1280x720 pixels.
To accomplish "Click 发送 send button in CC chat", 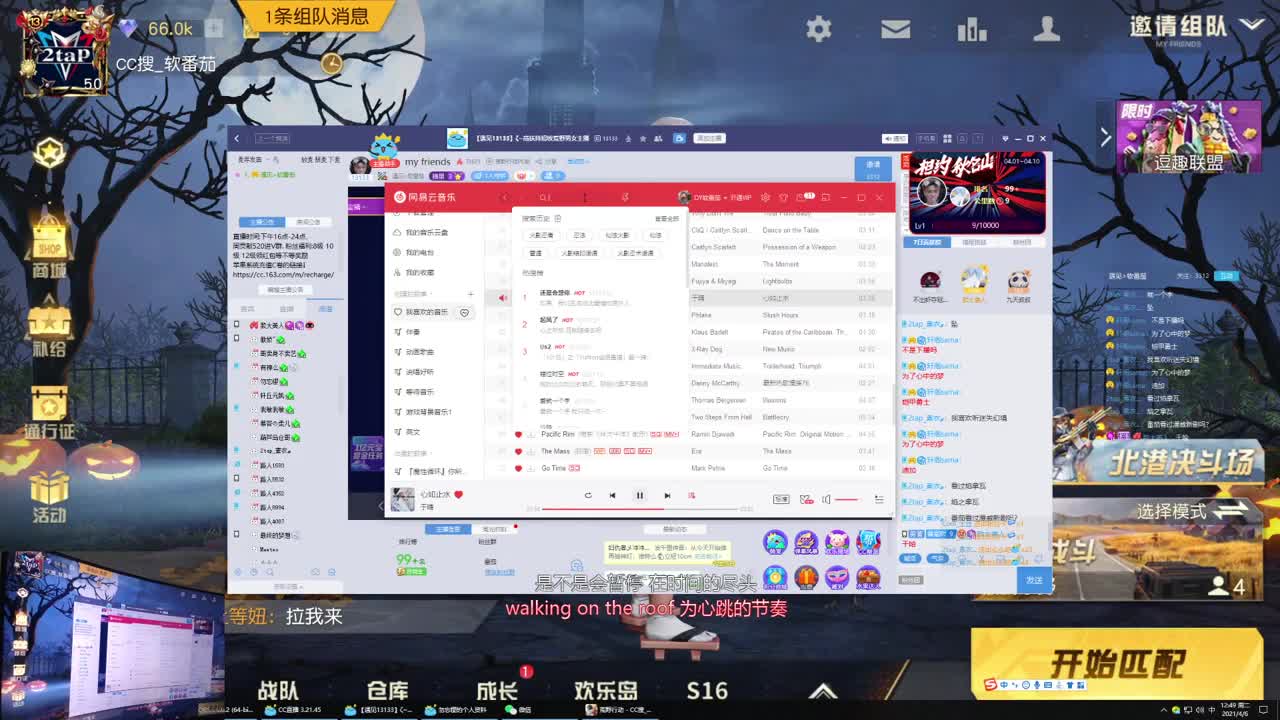I will [1034, 580].
